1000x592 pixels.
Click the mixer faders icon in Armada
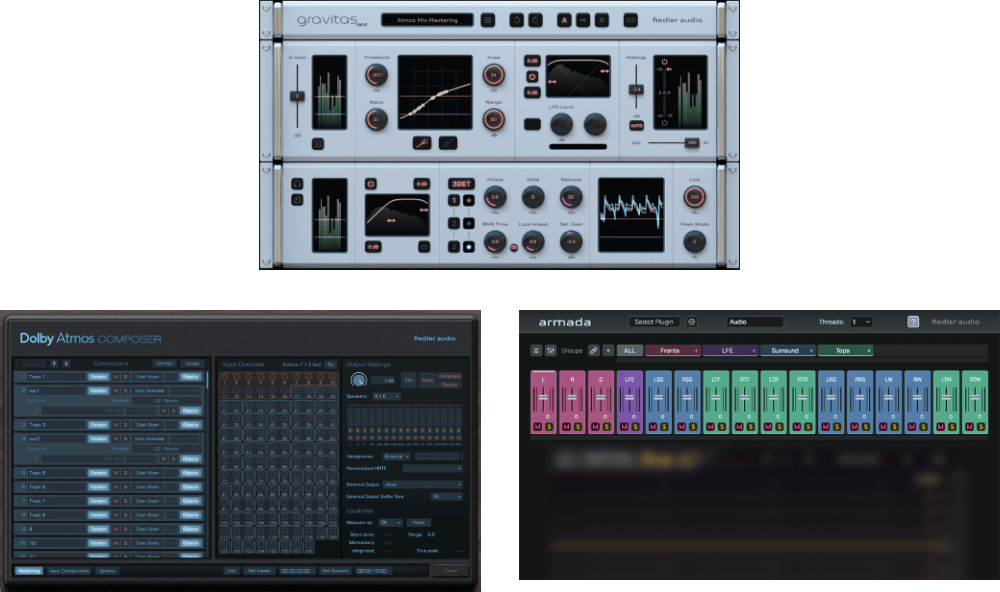(550, 350)
